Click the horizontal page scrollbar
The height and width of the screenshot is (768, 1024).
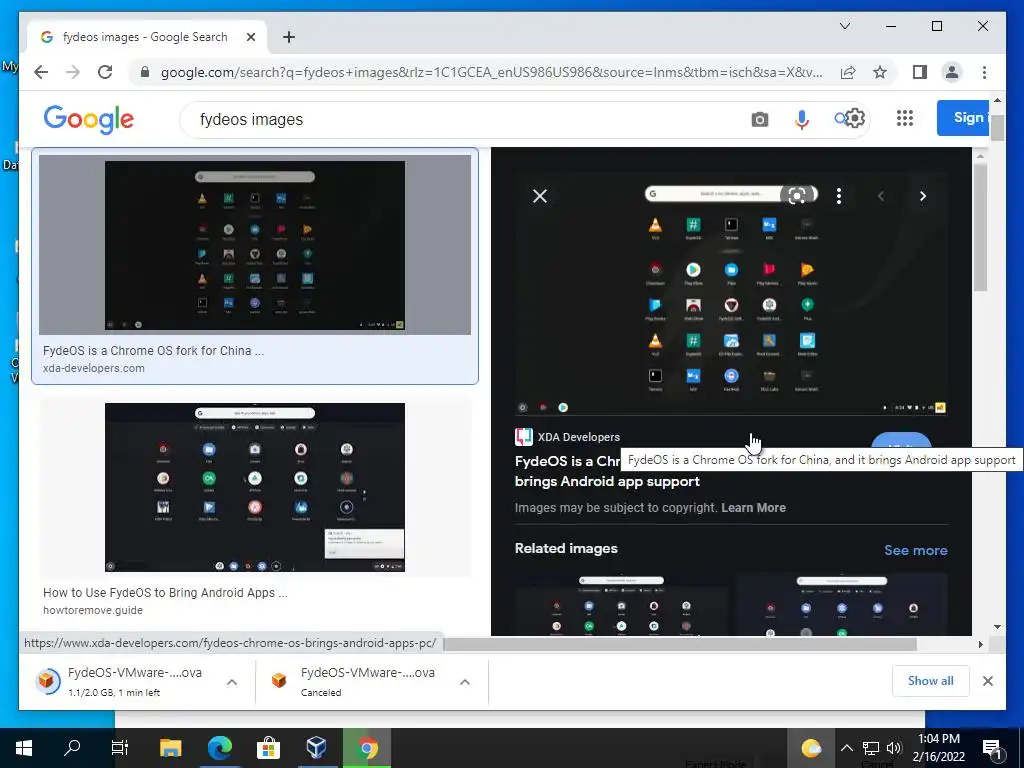[679, 645]
